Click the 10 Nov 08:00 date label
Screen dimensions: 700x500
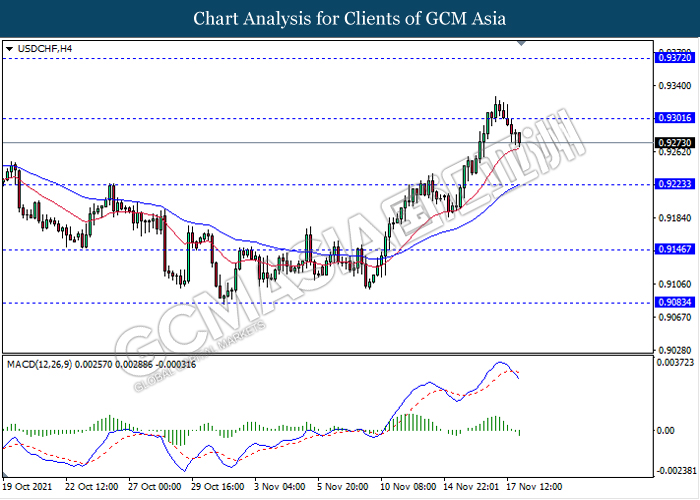[x=408, y=487]
